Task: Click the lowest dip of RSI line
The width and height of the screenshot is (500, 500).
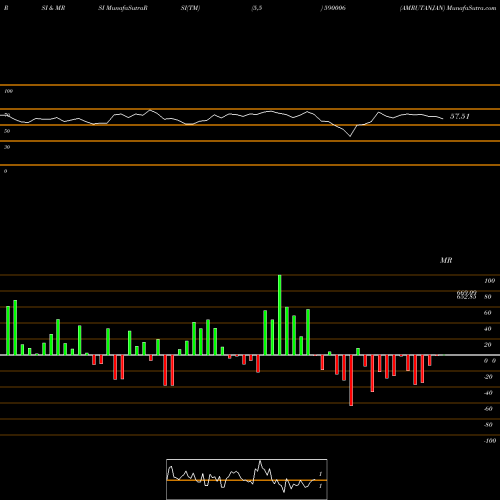Action: point(350,136)
